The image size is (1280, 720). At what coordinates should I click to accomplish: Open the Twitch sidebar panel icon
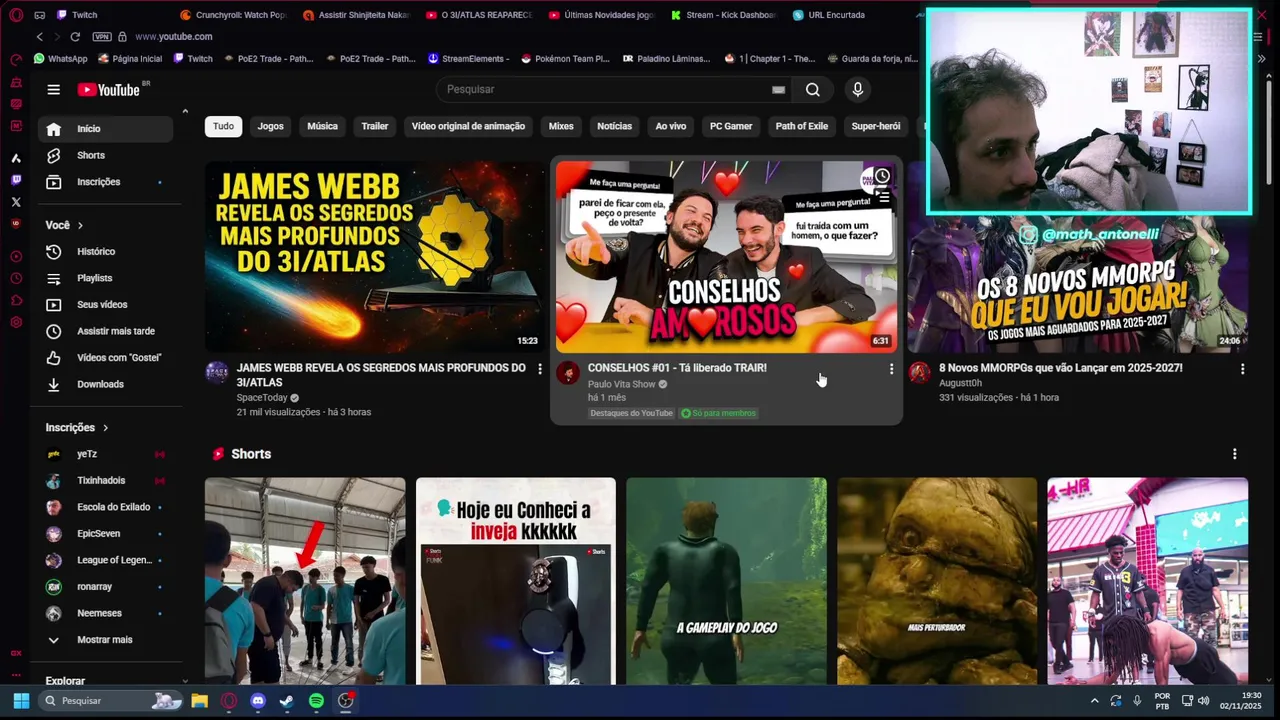pyautogui.click(x=16, y=180)
